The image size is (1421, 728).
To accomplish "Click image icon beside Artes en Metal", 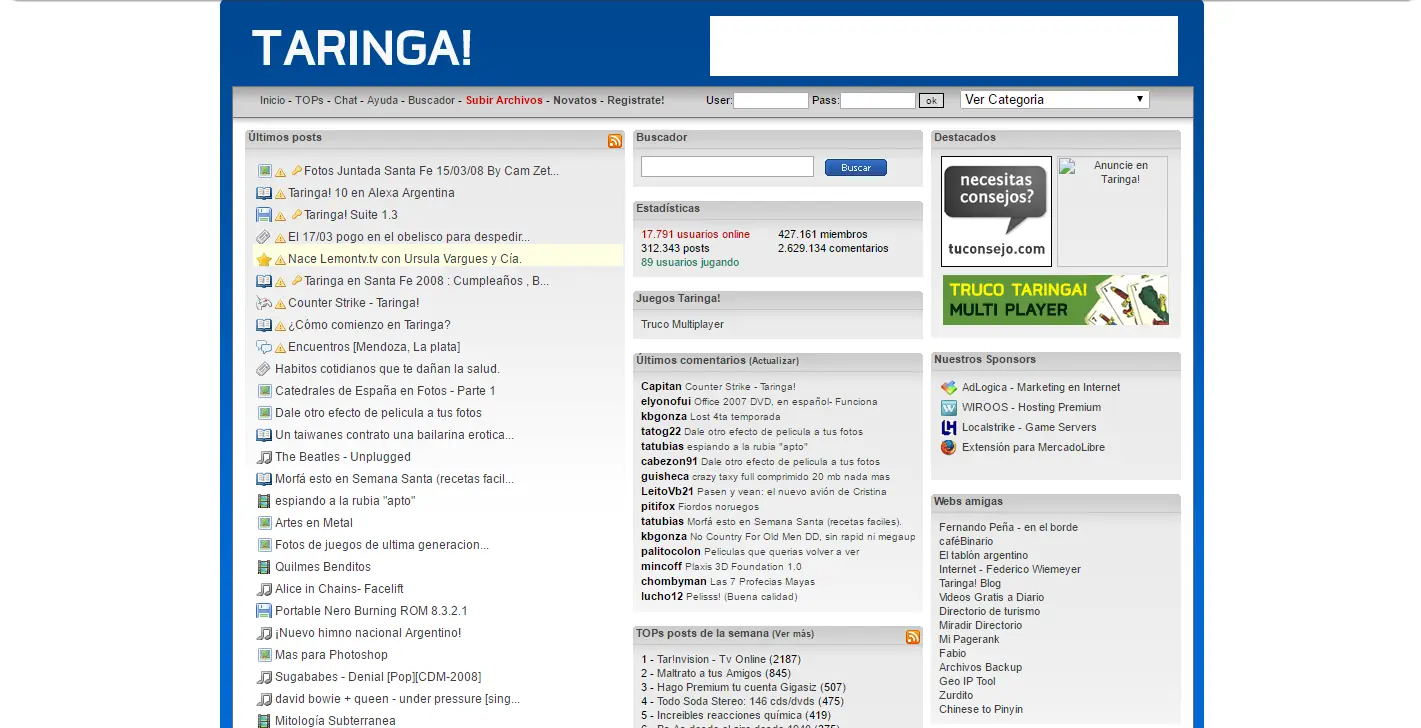I will [x=264, y=523].
